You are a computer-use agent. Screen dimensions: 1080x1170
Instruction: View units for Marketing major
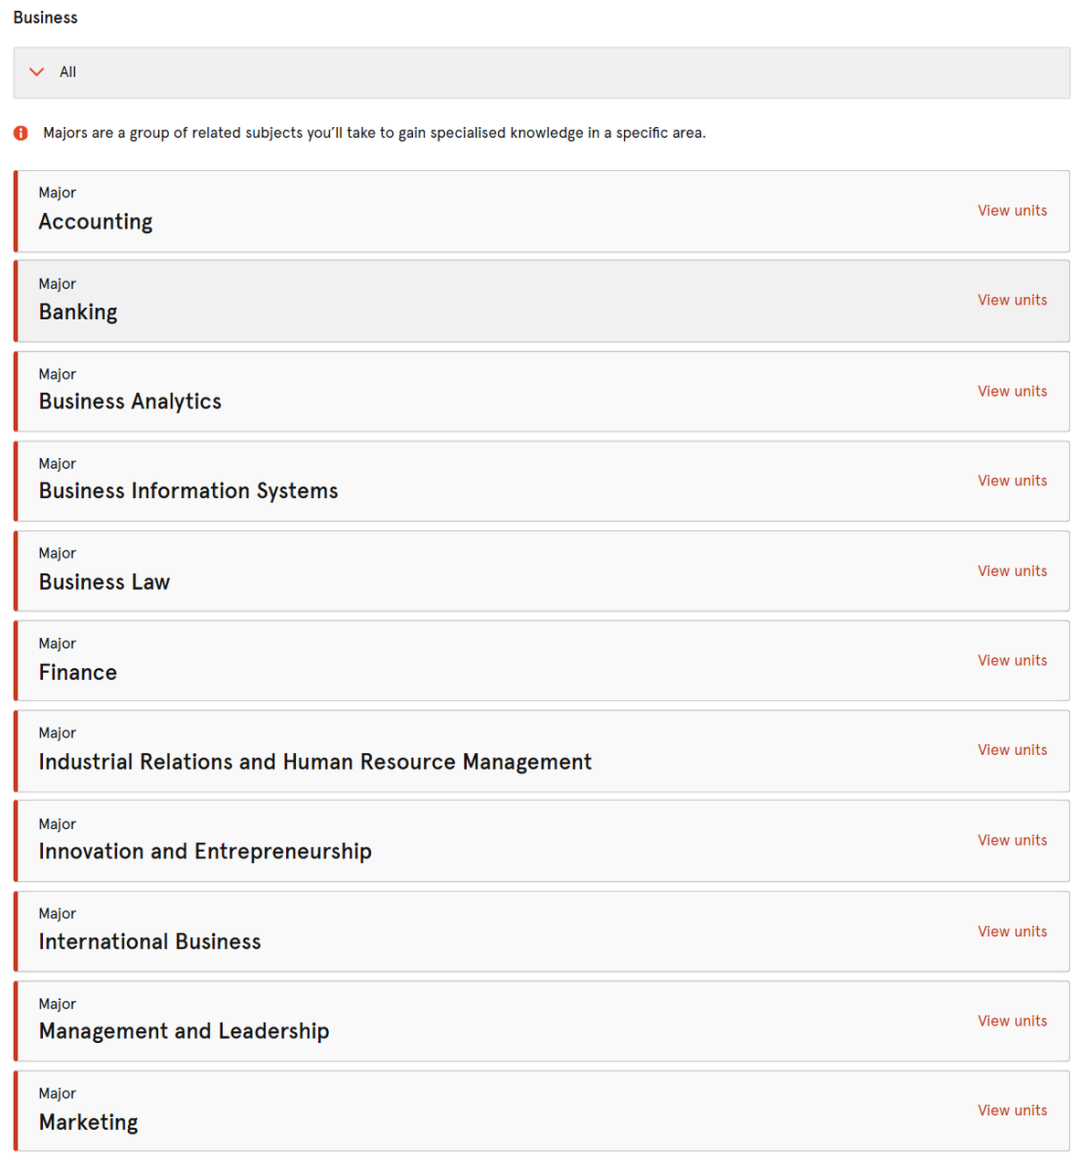pyautogui.click(x=1011, y=1110)
